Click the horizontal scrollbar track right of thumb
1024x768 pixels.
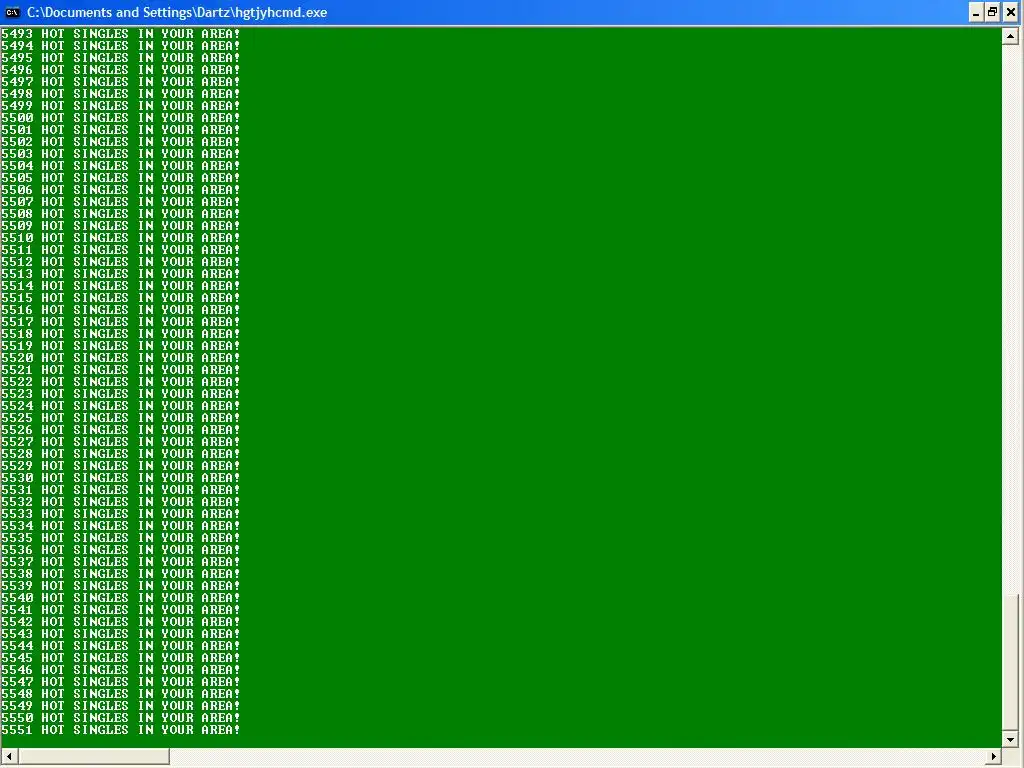pos(577,757)
